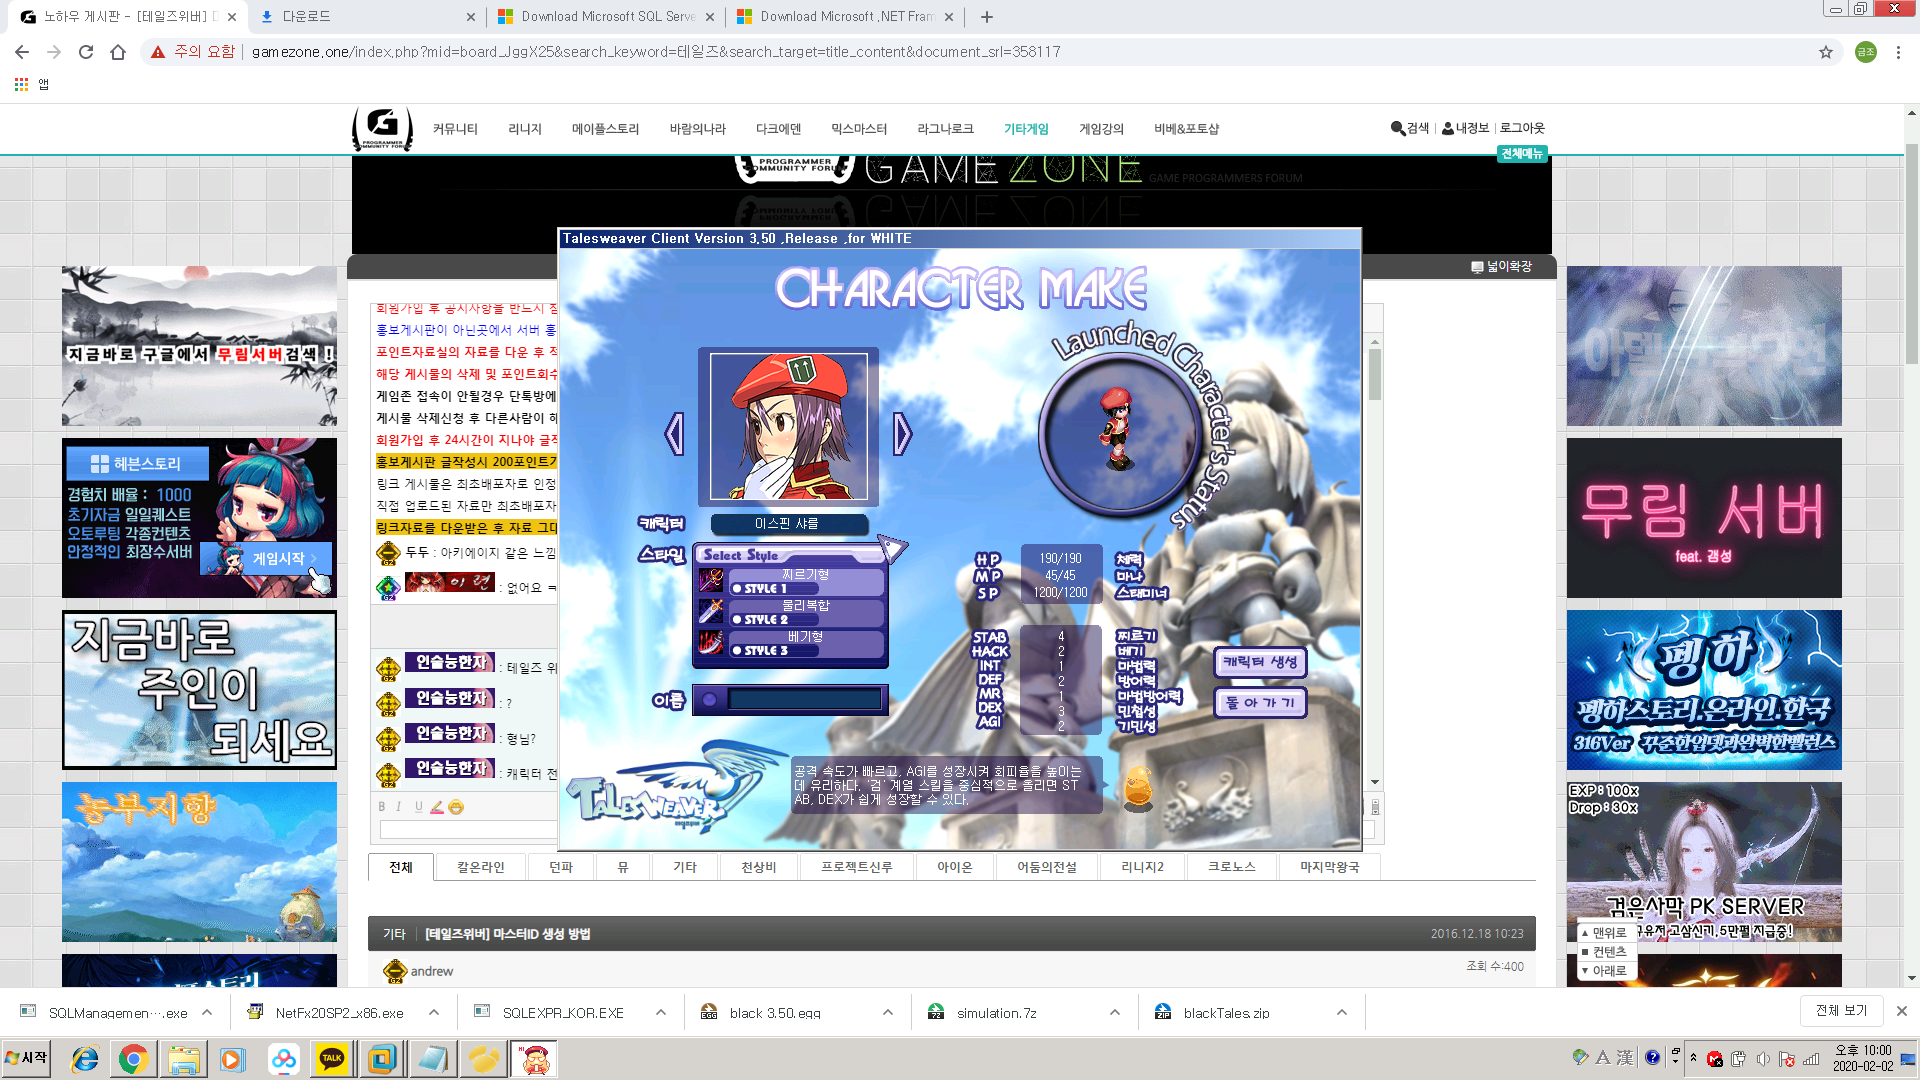Click the site search 검색 link
The image size is (1920, 1080).
click(x=1410, y=128)
